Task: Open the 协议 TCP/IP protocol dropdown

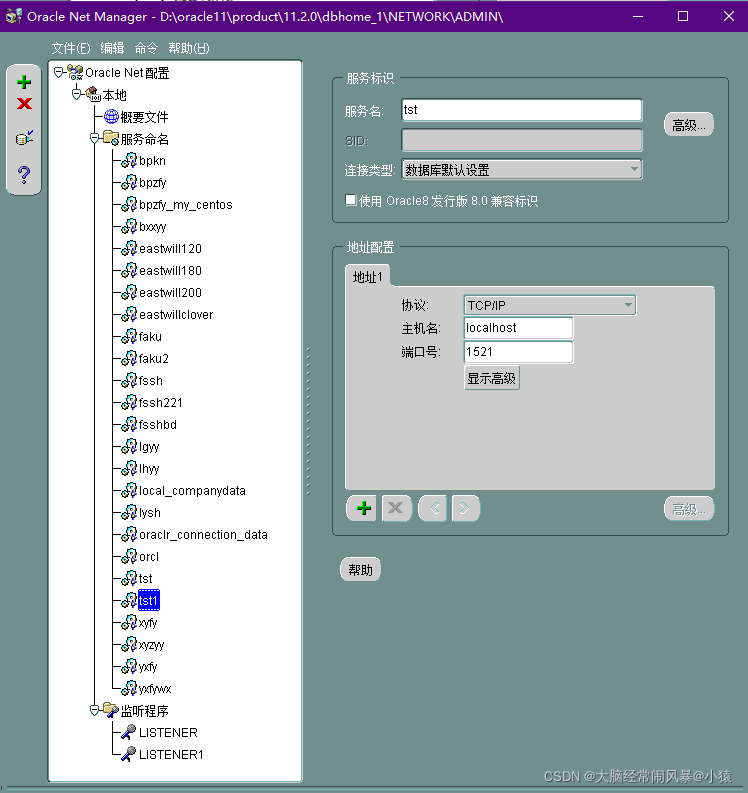Action: (x=628, y=305)
